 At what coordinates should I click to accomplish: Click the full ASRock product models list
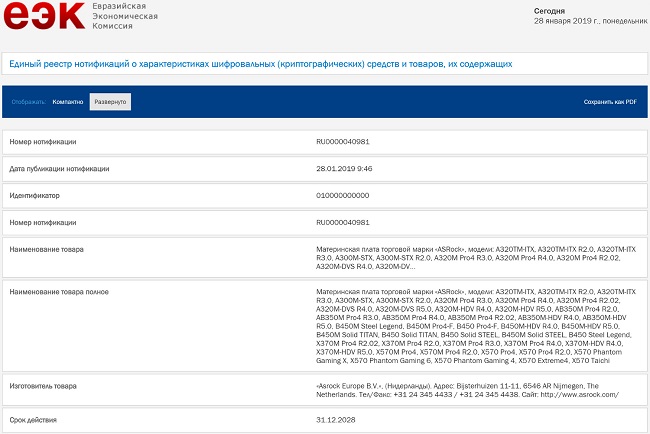point(476,326)
